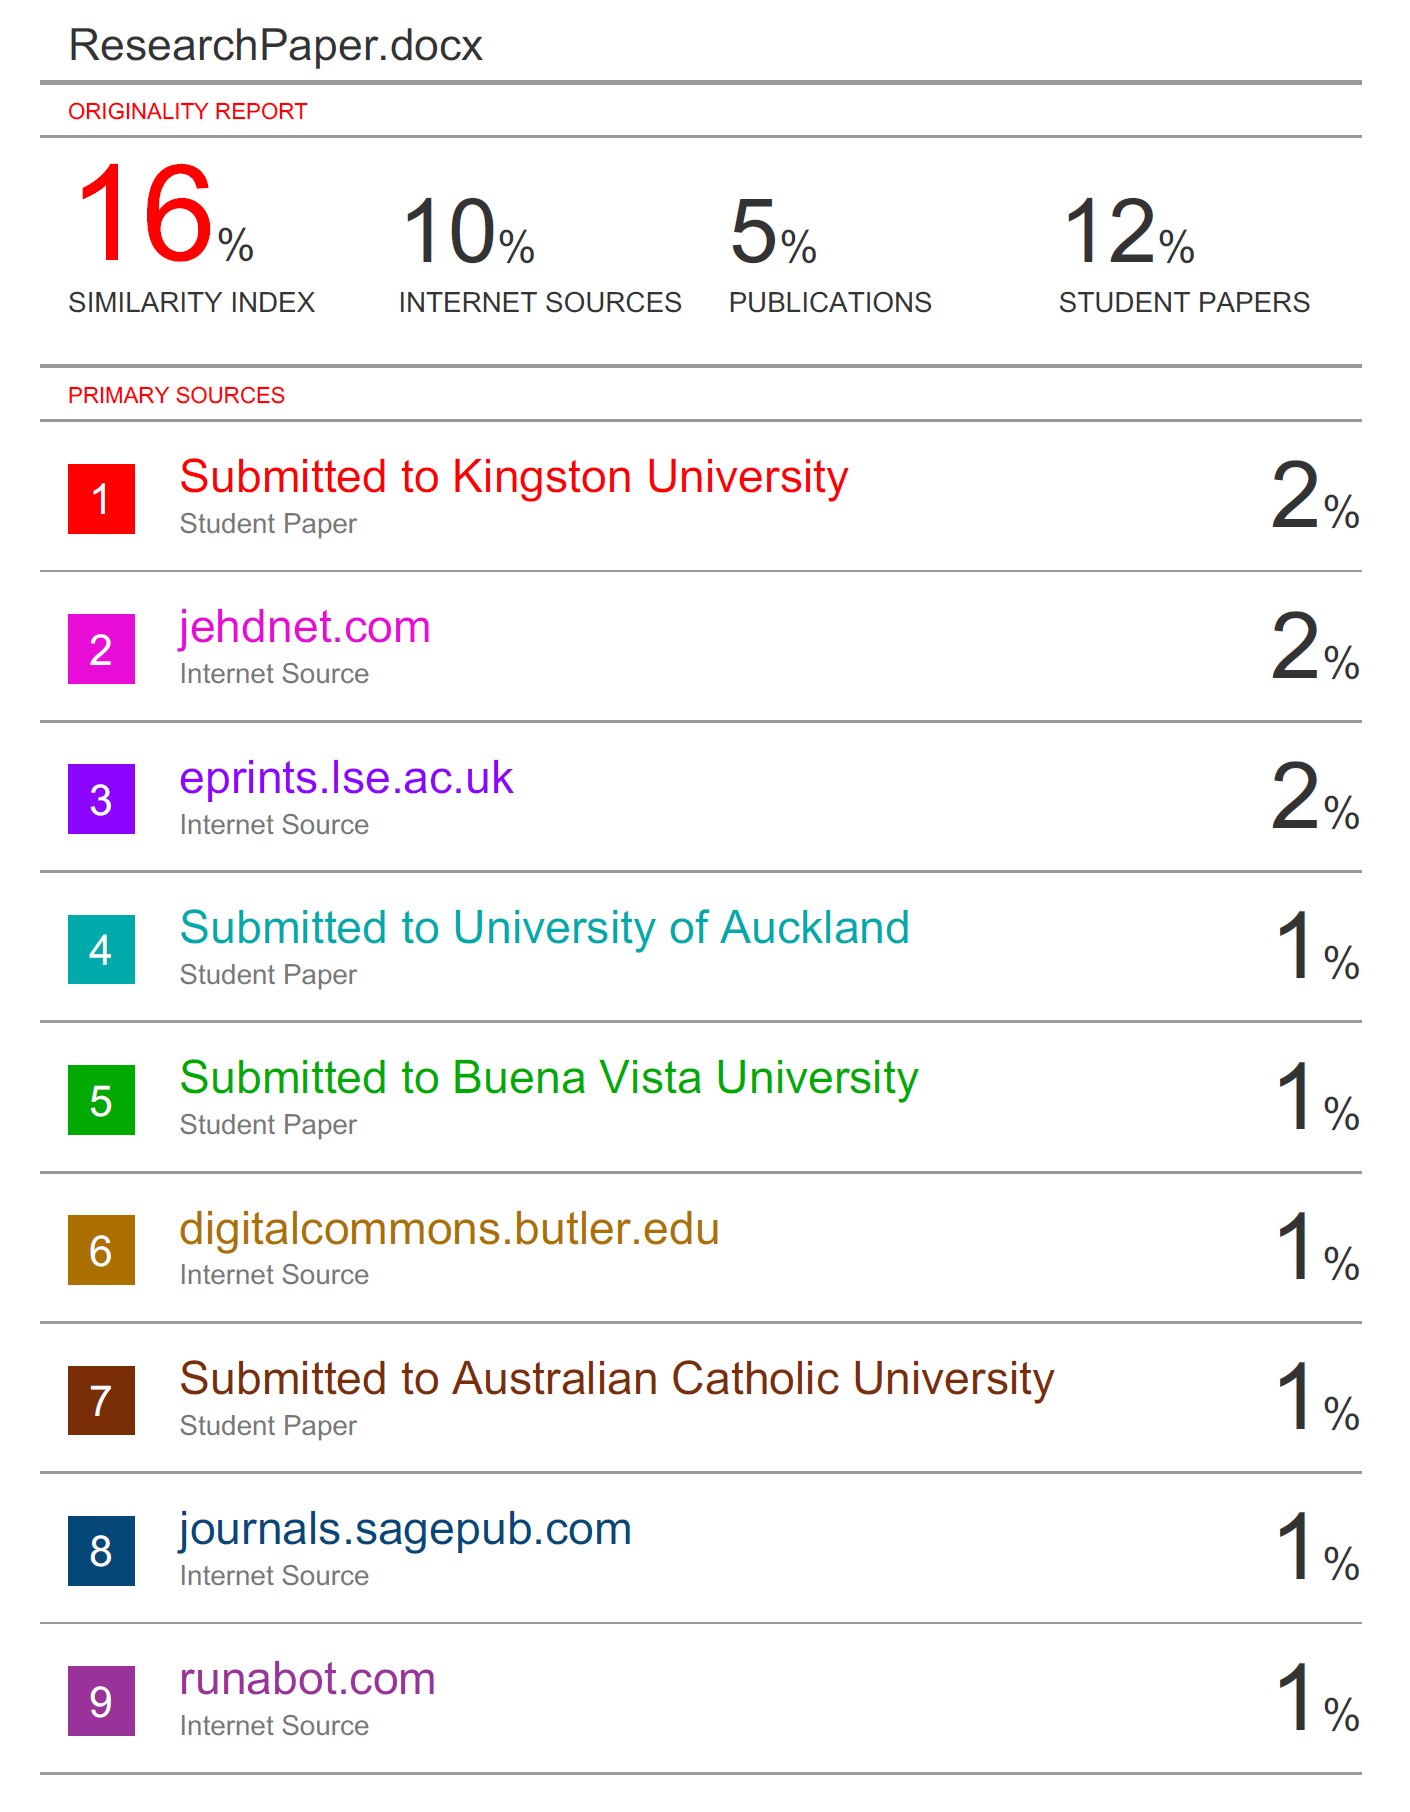Click the magenta source number 2 badge

(101, 649)
